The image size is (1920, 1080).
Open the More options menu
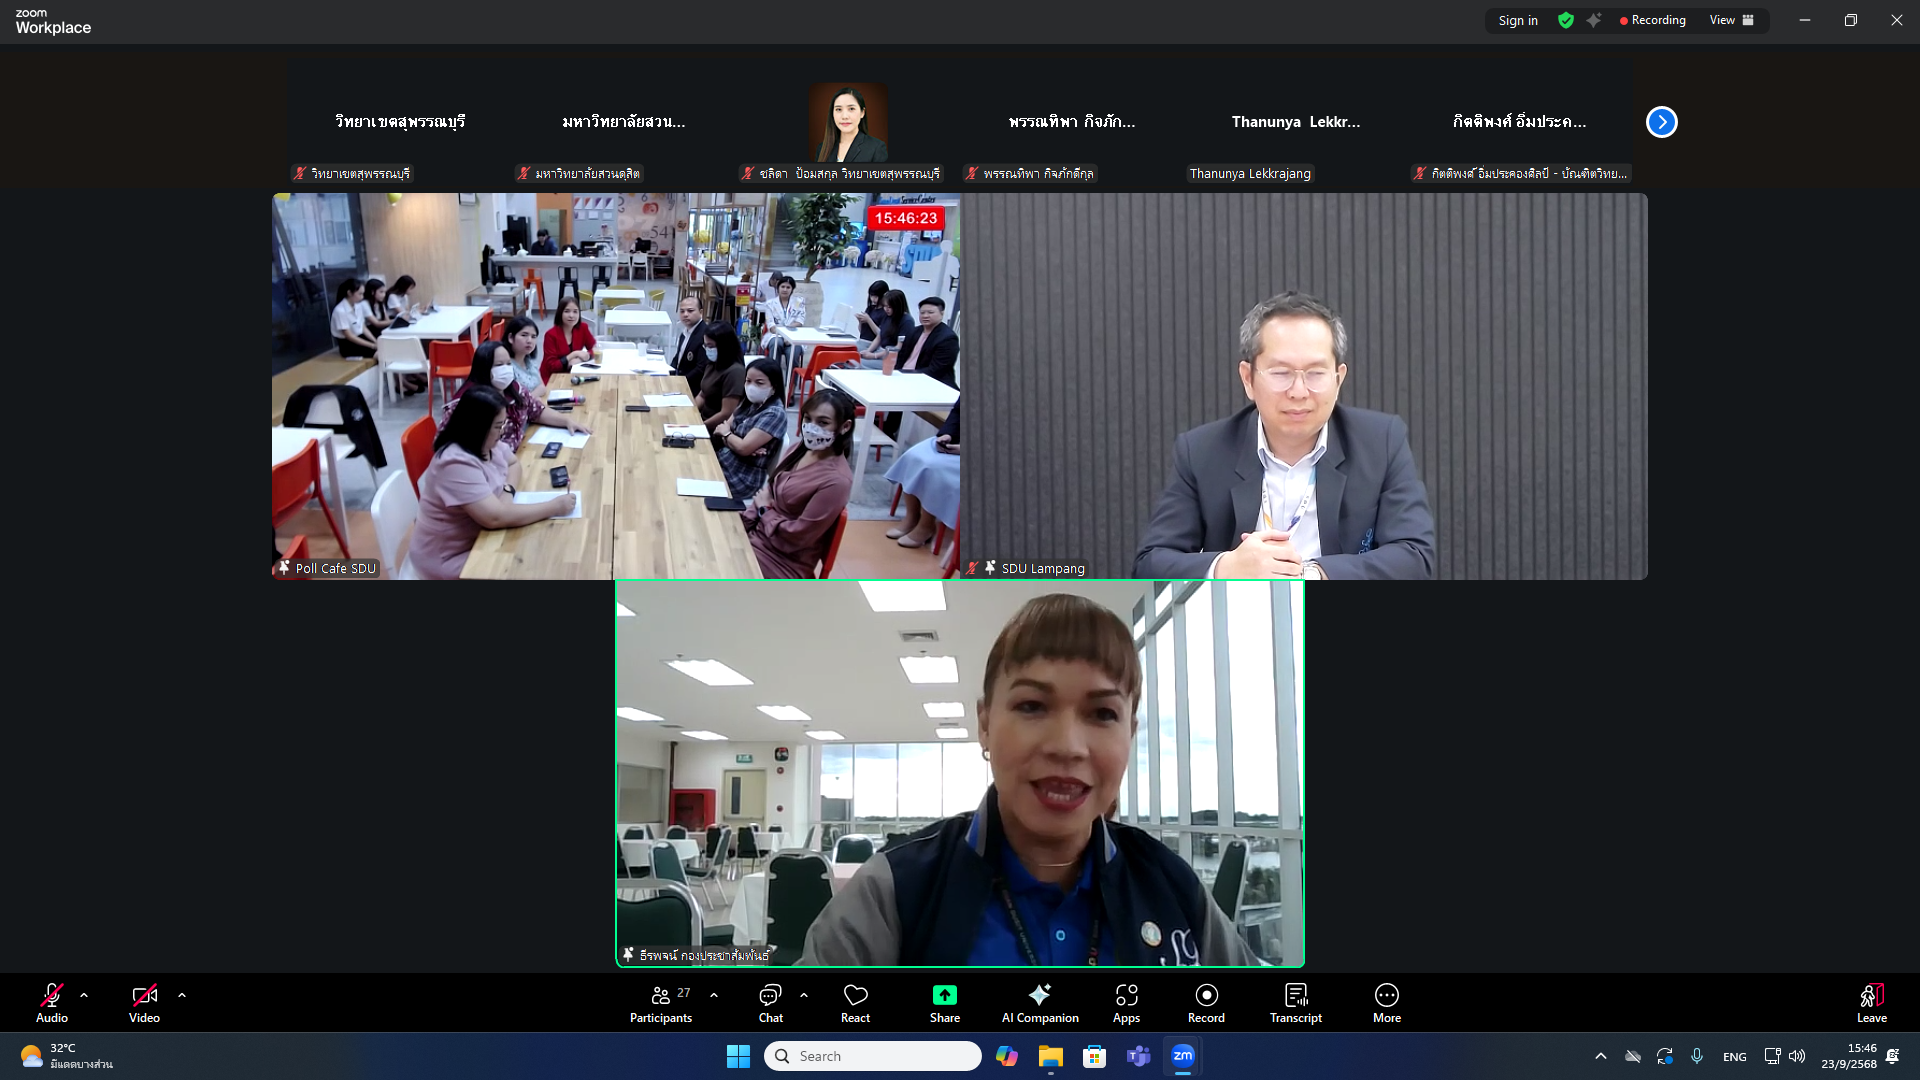point(1386,1003)
